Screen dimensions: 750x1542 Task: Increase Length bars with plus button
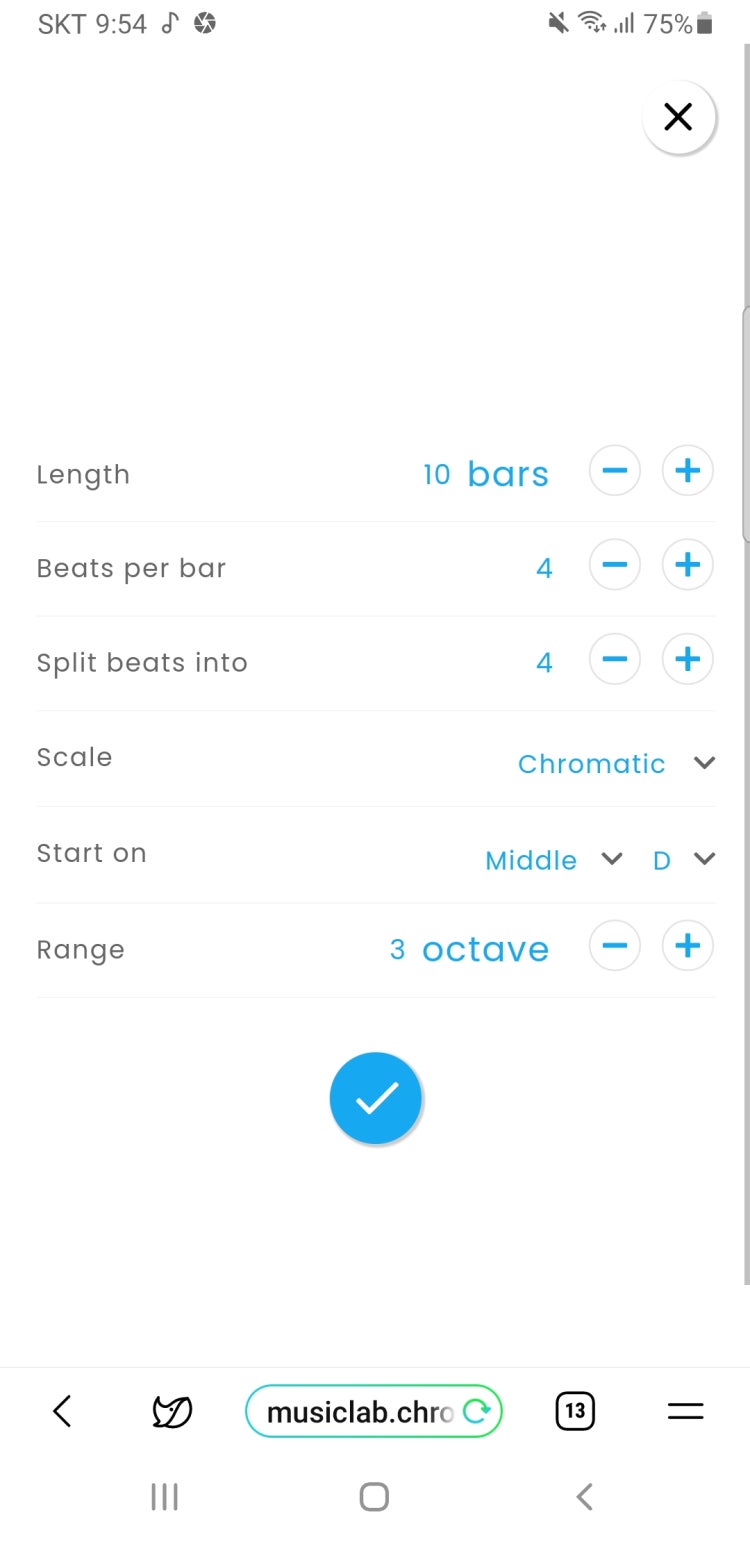click(688, 471)
